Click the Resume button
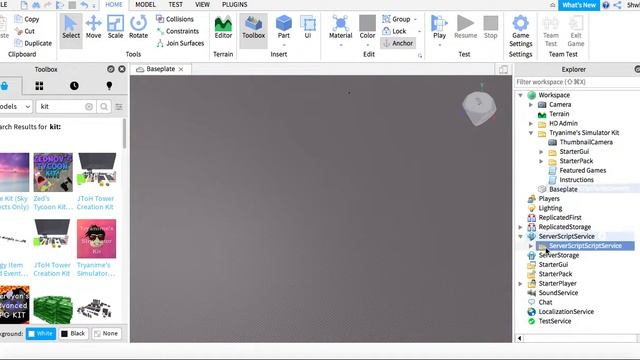 [465, 27]
